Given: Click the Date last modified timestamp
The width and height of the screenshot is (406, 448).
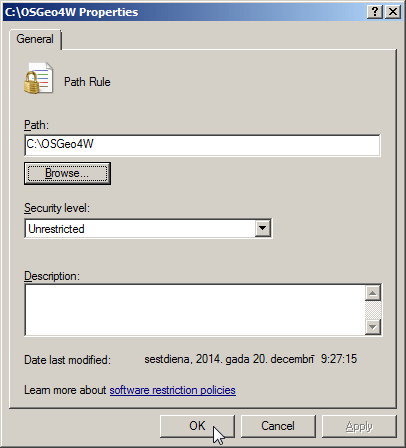Looking at the screenshot, I should click(251, 359).
